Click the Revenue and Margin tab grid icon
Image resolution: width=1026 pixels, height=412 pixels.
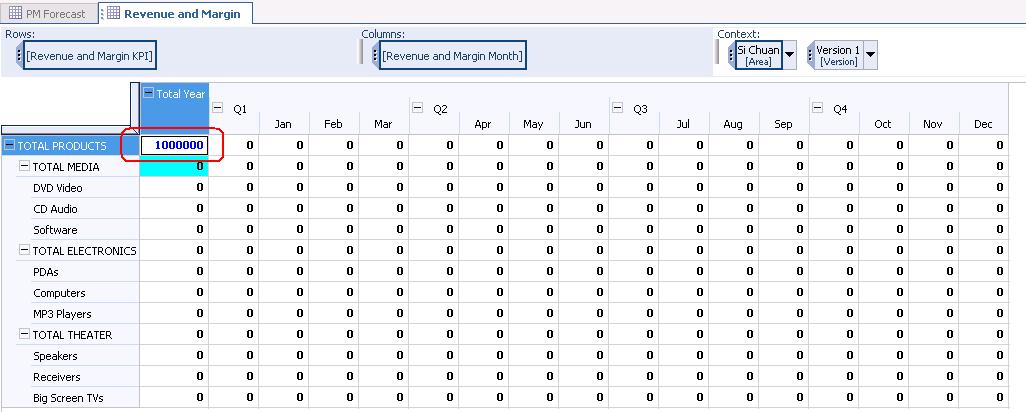coord(112,14)
